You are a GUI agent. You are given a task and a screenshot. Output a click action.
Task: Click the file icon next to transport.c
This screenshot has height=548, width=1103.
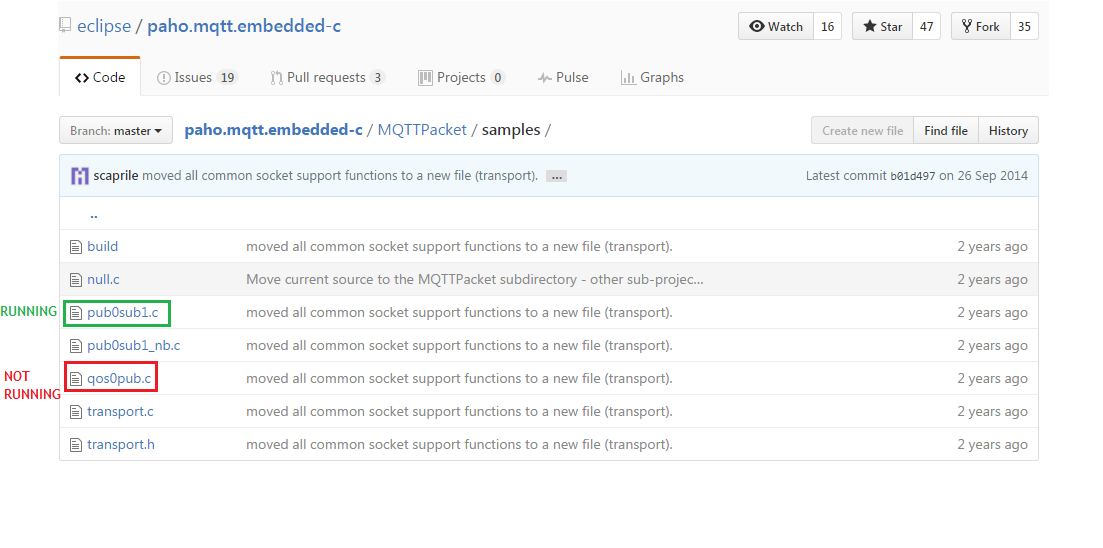[75, 412]
